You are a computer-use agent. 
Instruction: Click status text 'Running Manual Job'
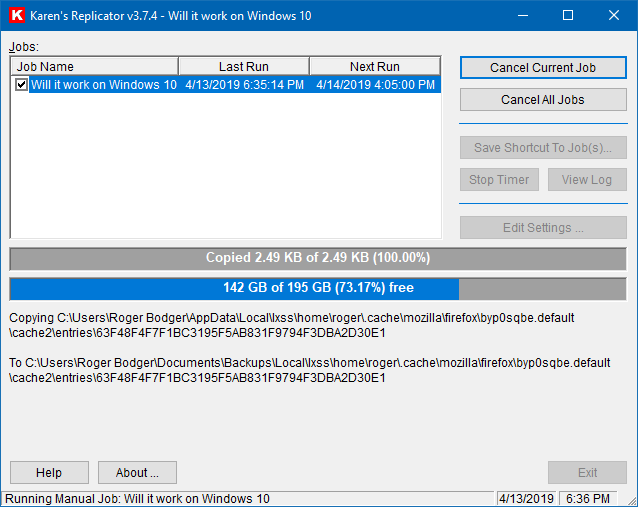point(137,498)
